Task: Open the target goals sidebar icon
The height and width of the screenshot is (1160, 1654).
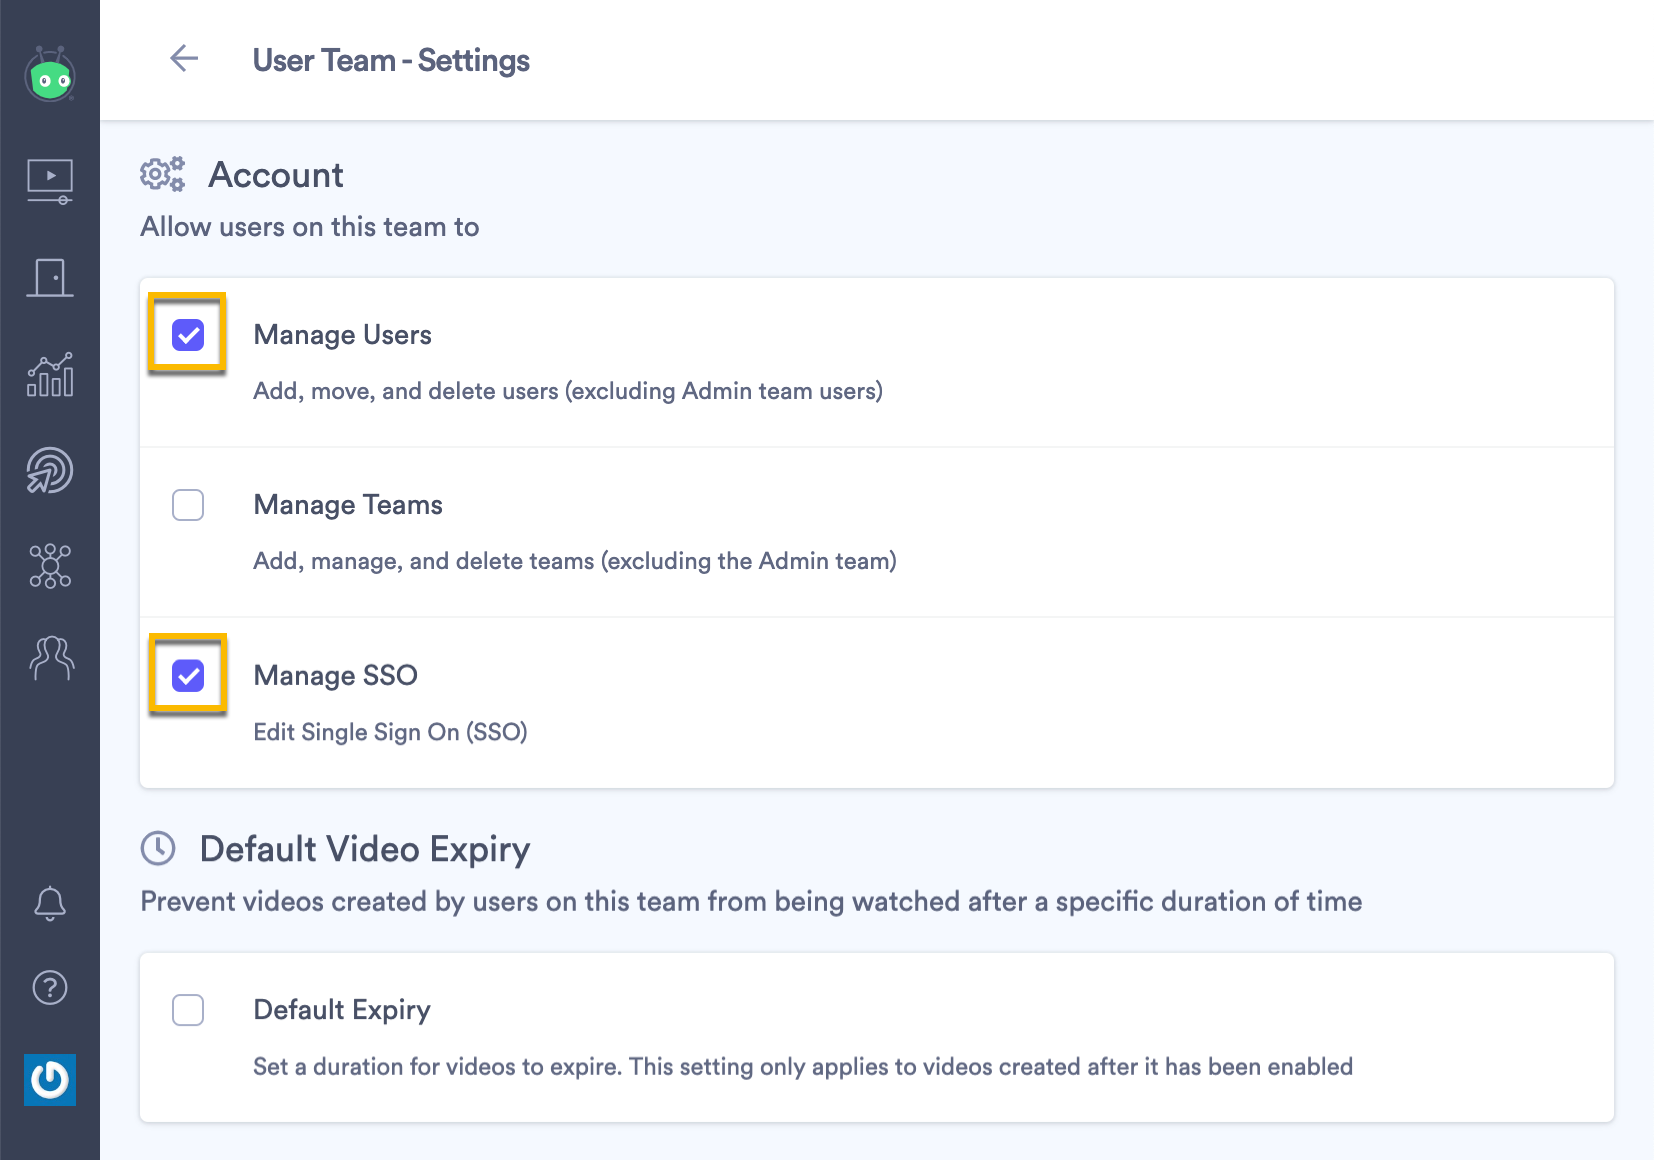Action: pos(50,470)
